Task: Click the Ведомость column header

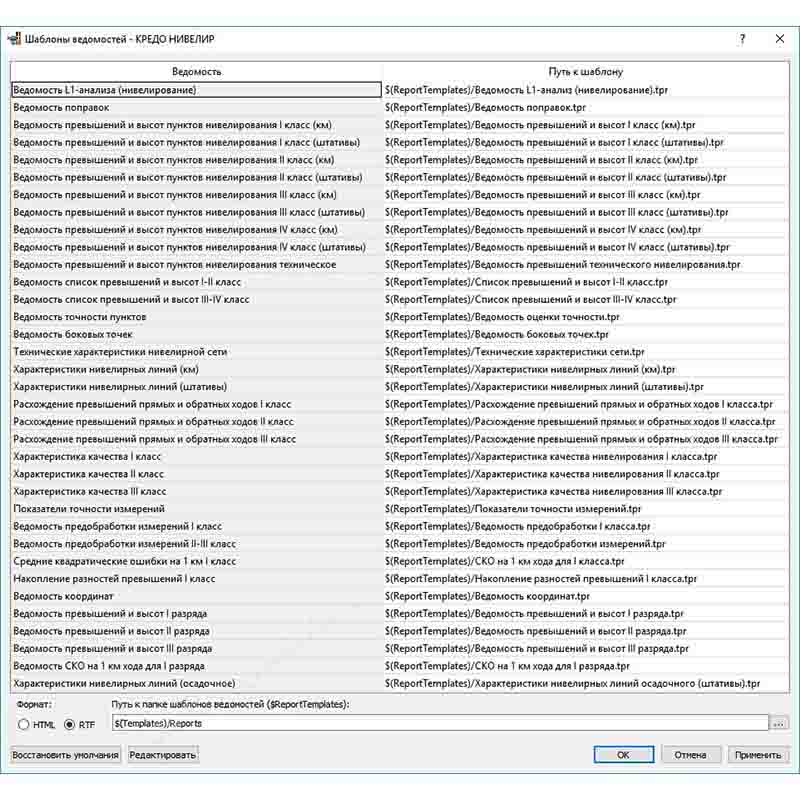Action: click(x=196, y=72)
